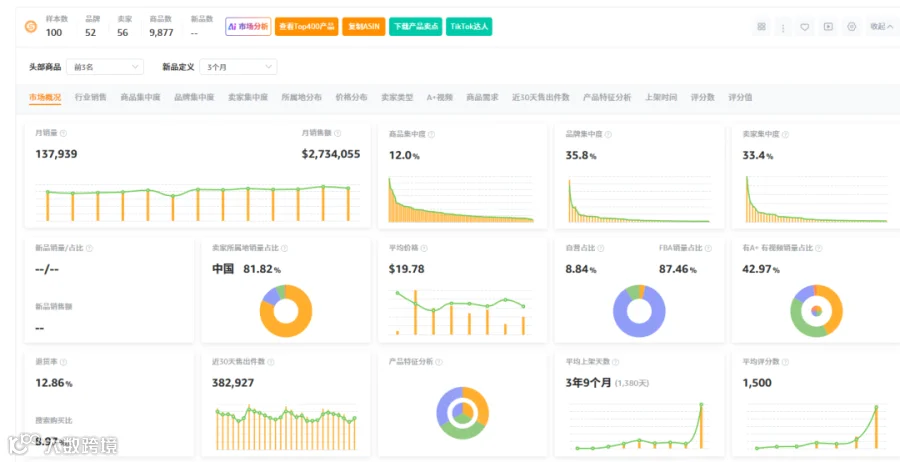Collapse the panel with 收起 chevron

[x=881, y=26]
